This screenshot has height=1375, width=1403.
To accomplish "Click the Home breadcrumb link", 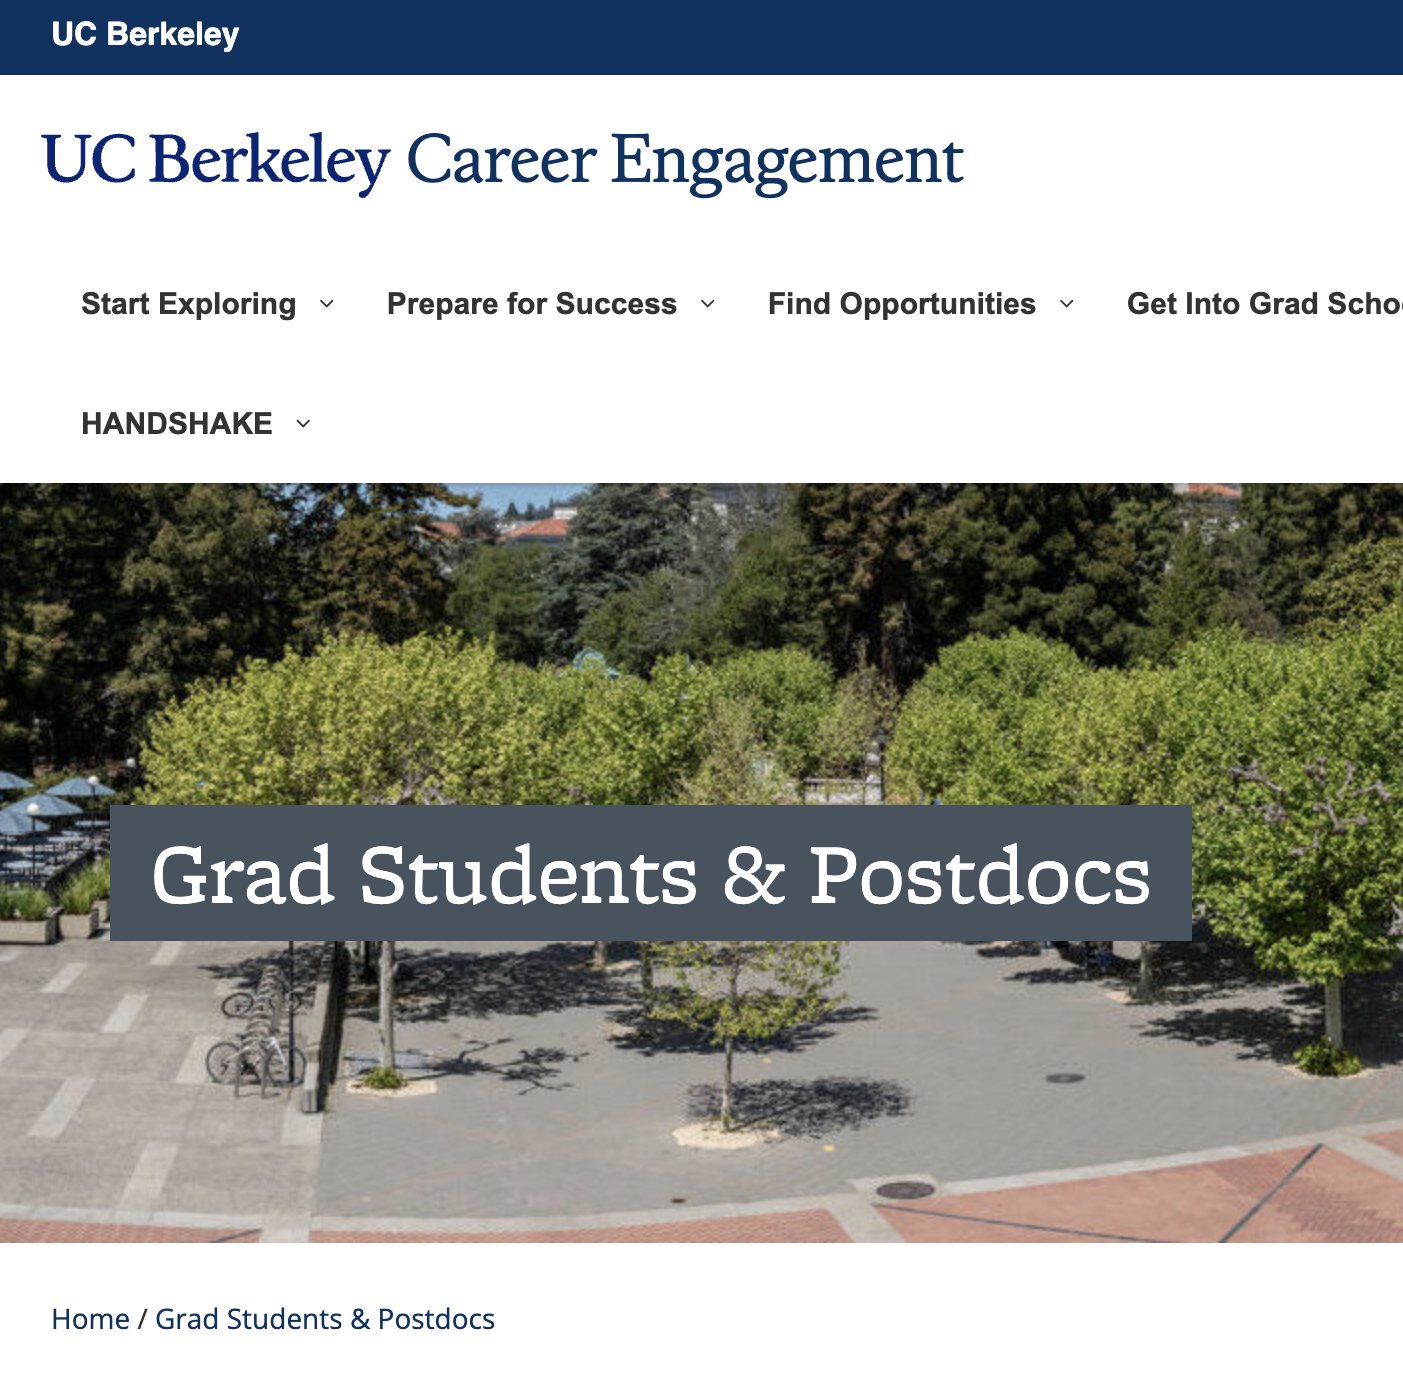I will [91, 1319].
